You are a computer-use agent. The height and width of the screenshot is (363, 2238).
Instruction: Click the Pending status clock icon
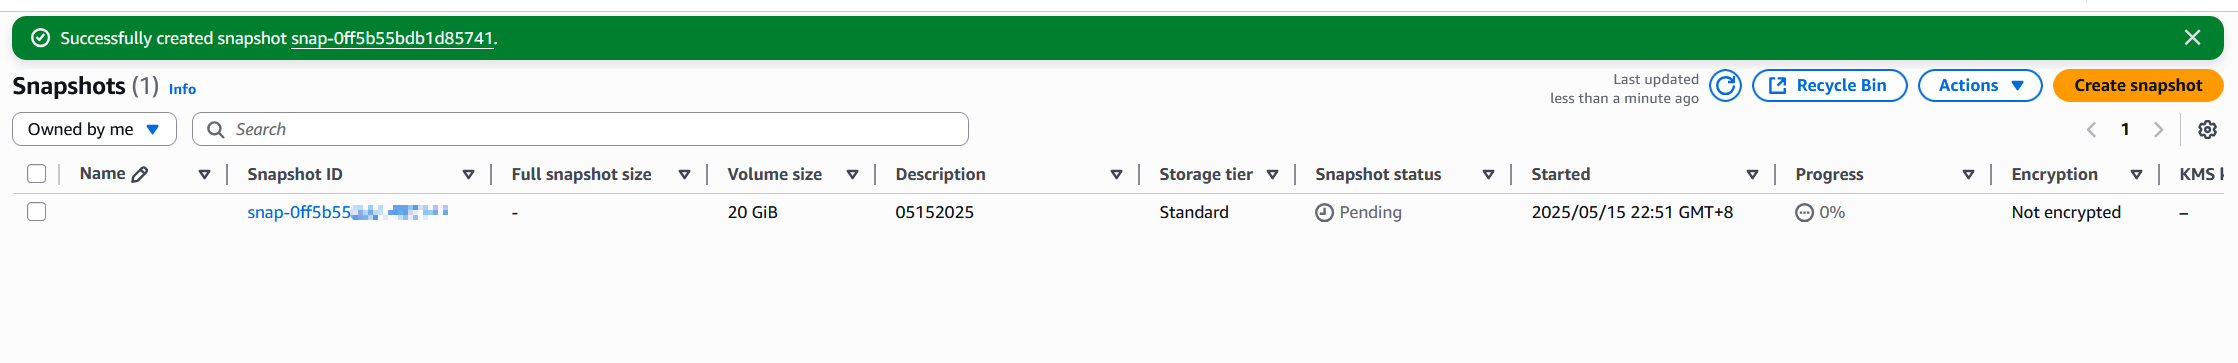click(1324, 212)
